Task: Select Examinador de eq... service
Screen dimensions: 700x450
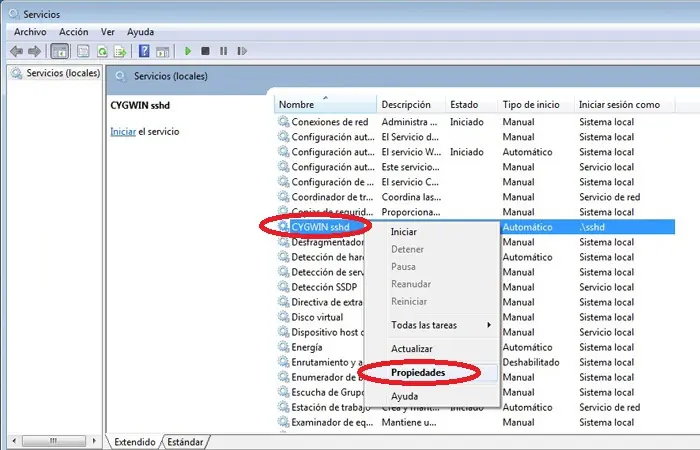Action: click(x=332, y=422)
